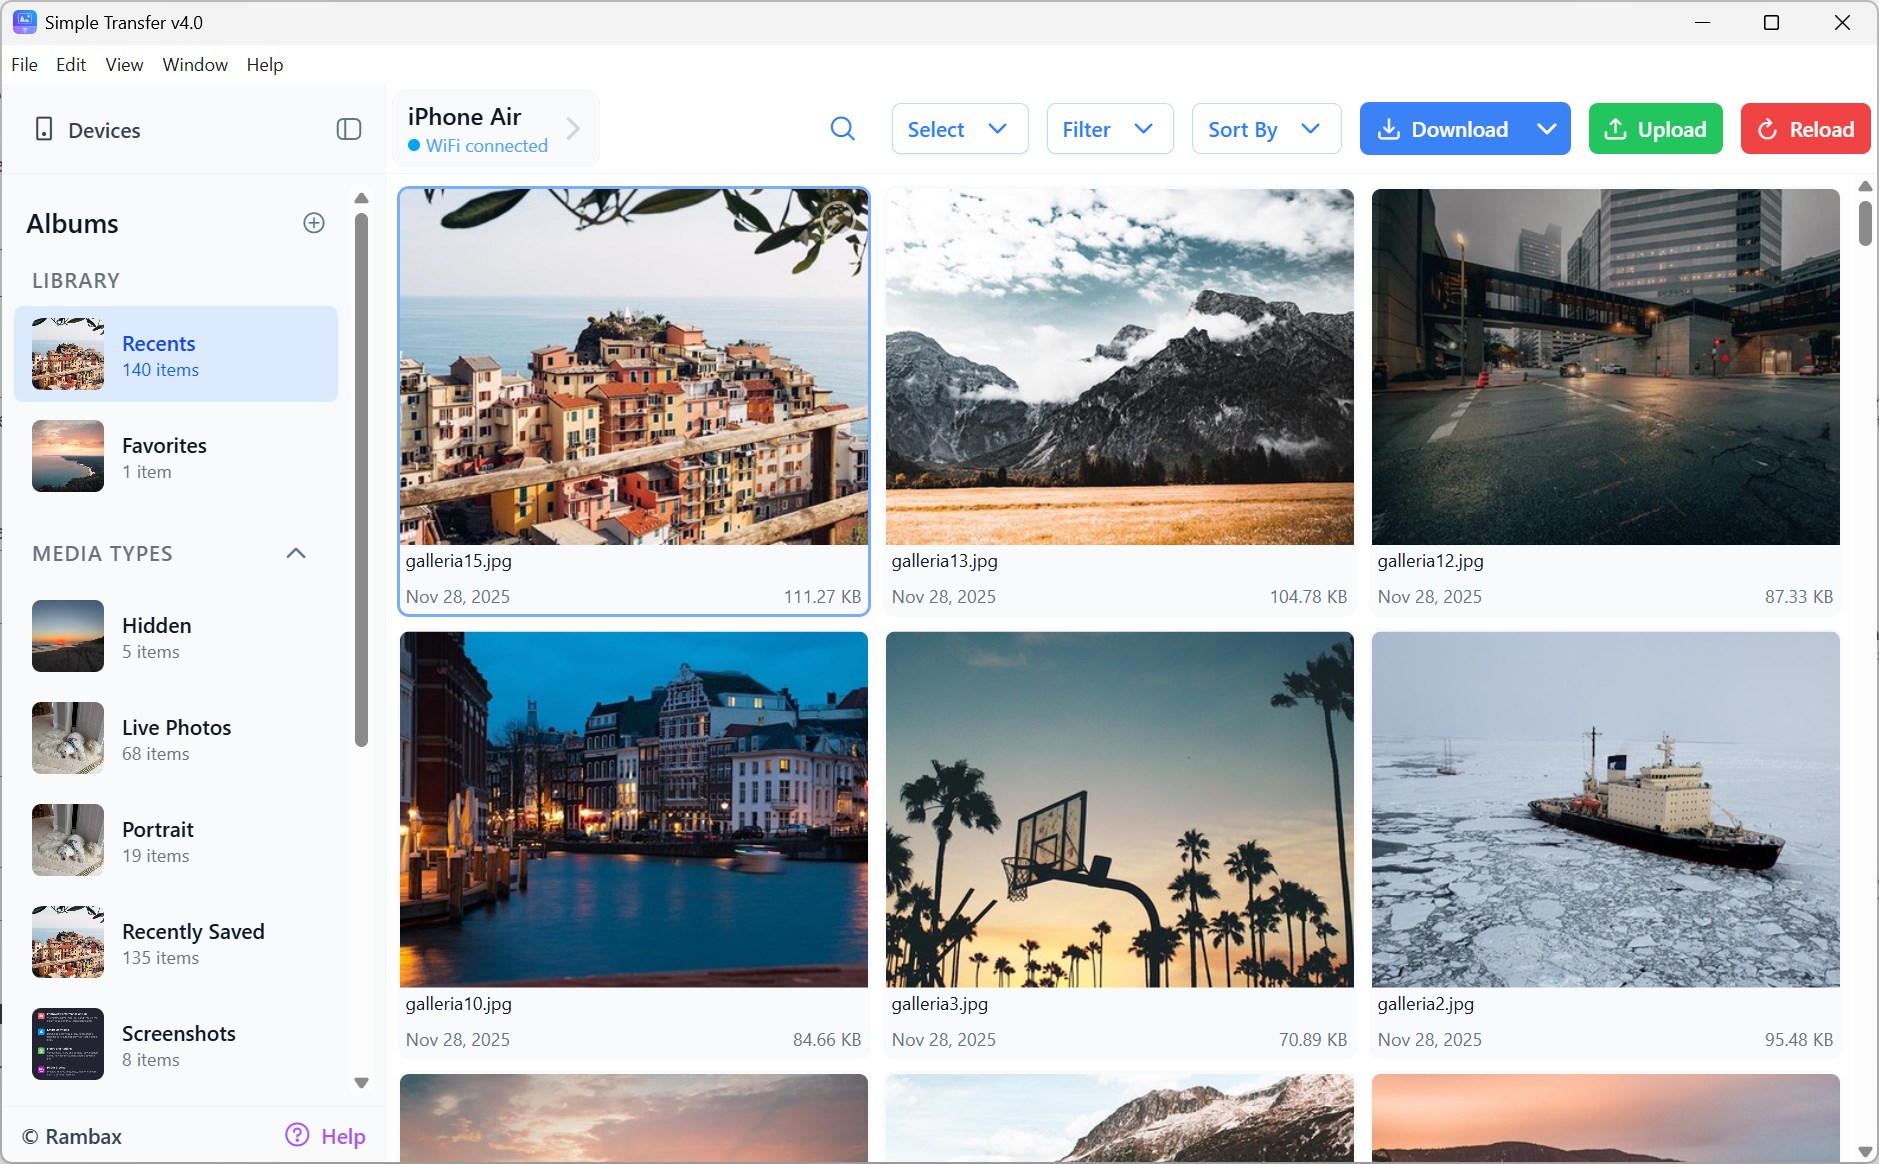1879x1164 pixels.
Task: Open the Filter dropdown
Action: (x=1109, y=129)
